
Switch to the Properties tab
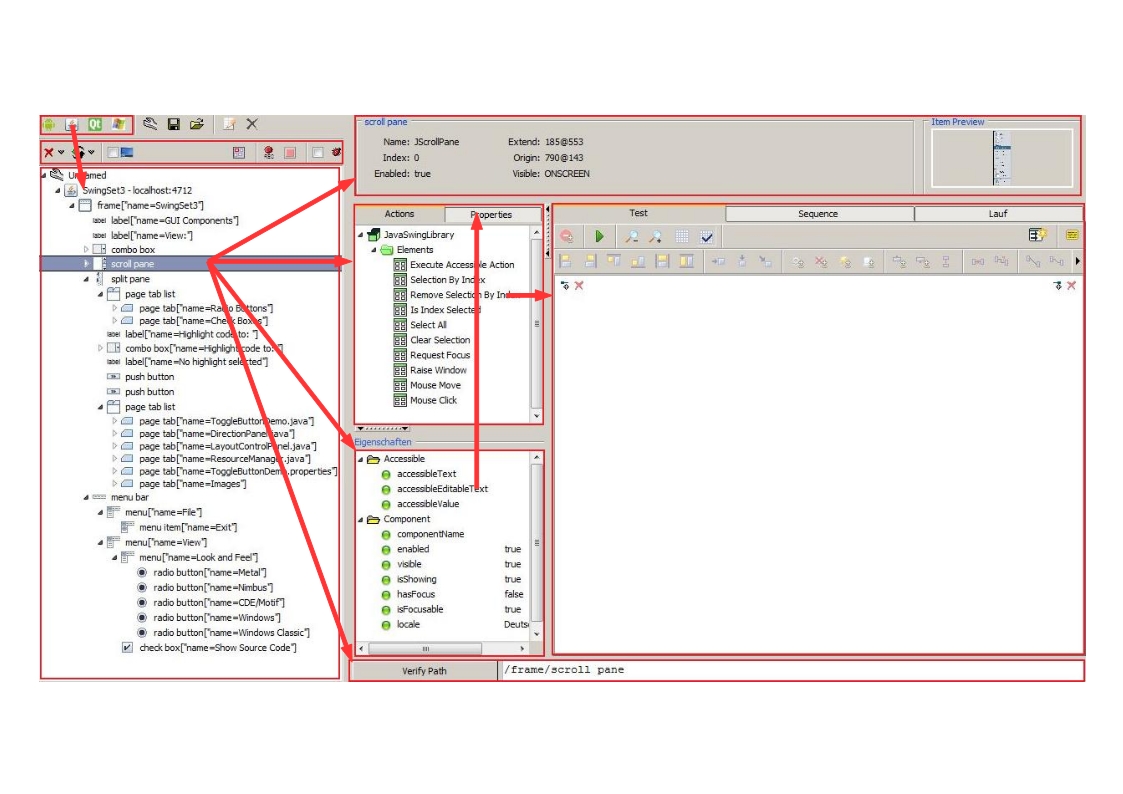coord(491,214)
